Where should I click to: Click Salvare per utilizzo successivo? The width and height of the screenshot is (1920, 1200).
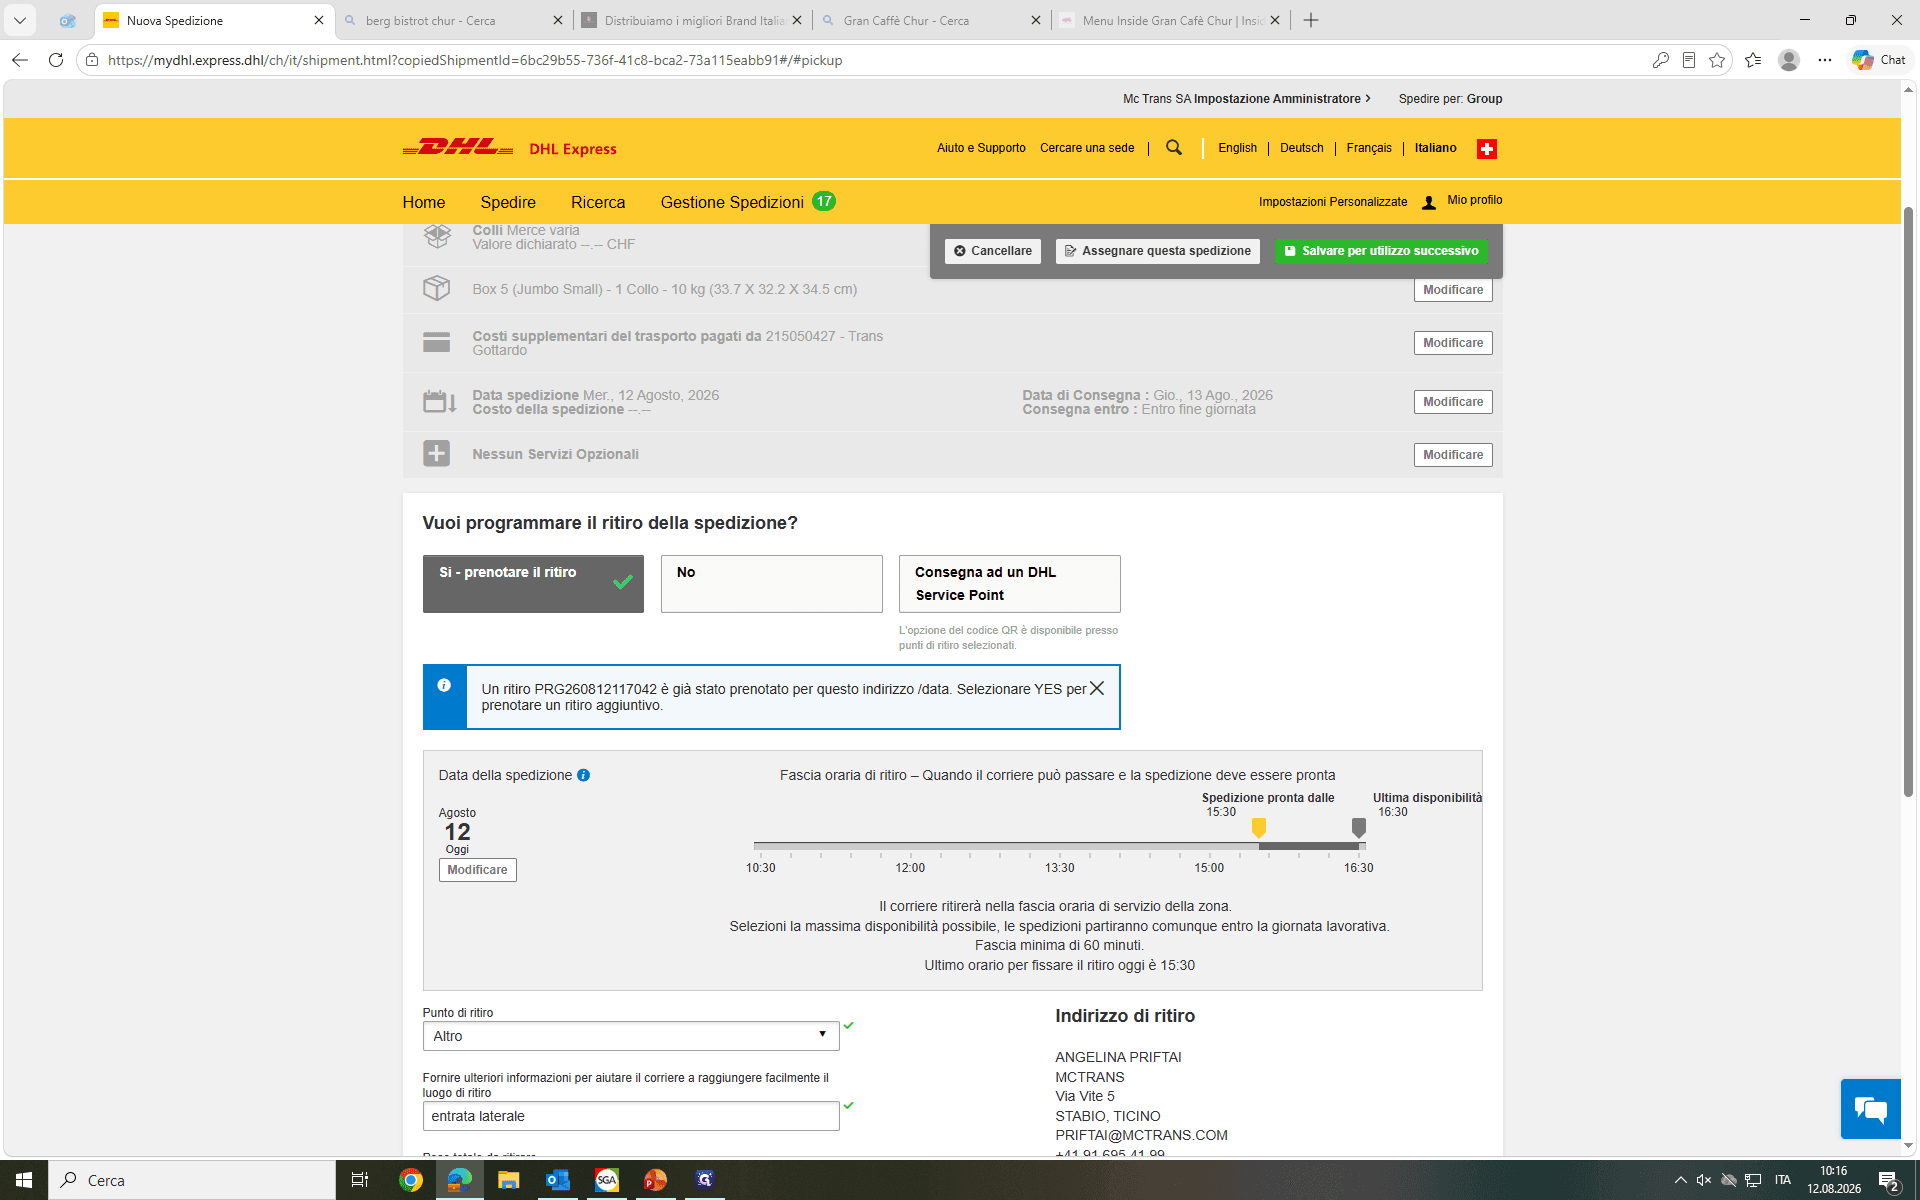(x=1381, y=251)
